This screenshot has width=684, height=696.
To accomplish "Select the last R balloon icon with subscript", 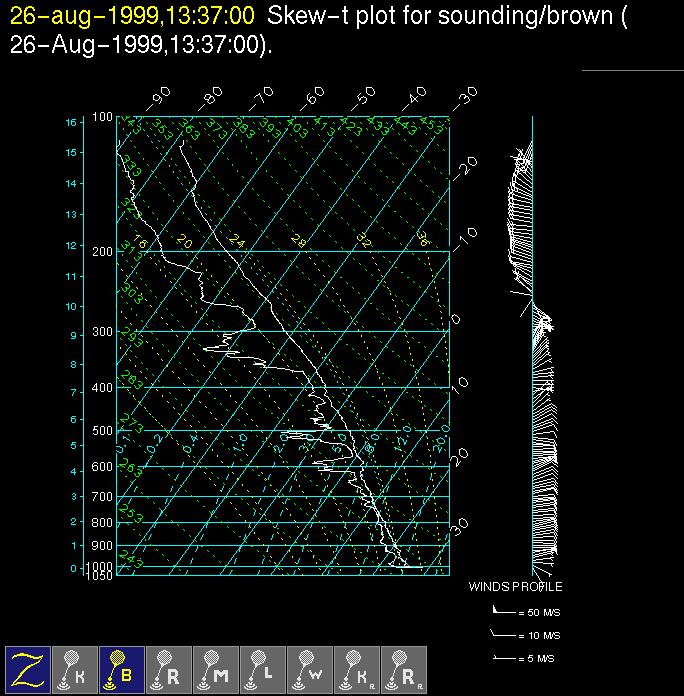I will pyautogui.click(x=404, y=669).
